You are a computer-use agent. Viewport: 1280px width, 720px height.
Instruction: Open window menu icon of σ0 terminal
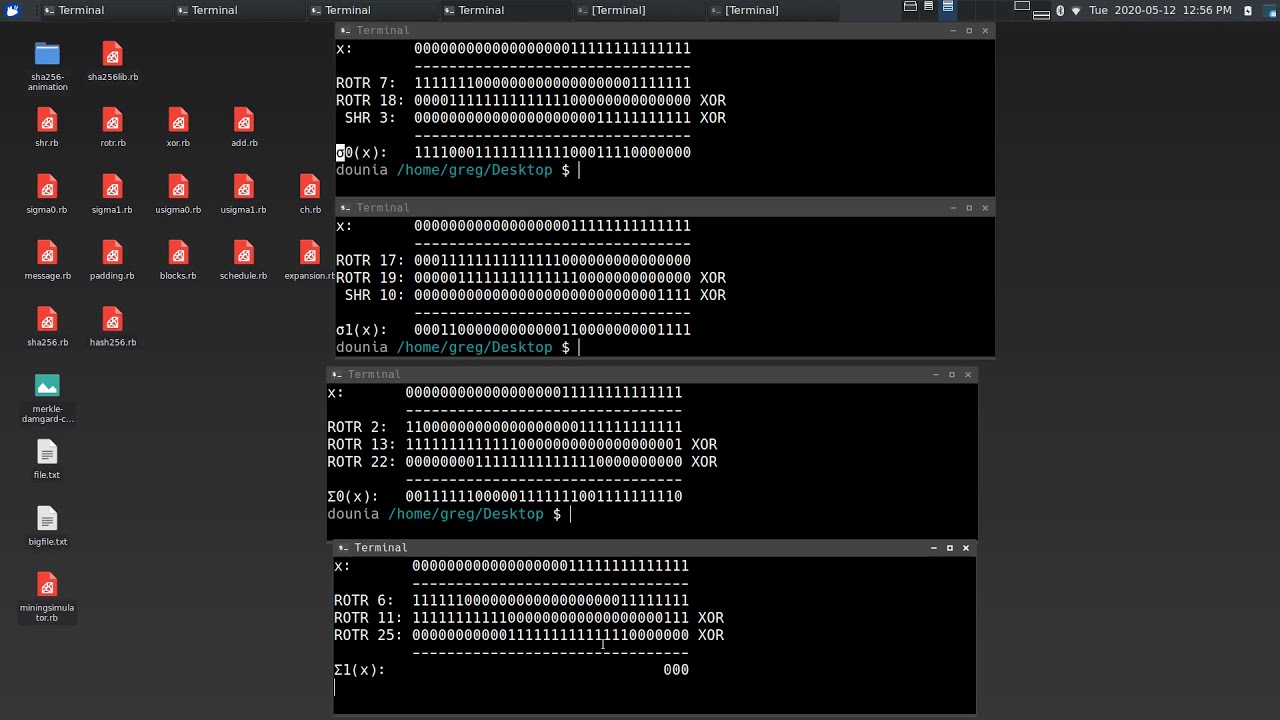(345, 31)
